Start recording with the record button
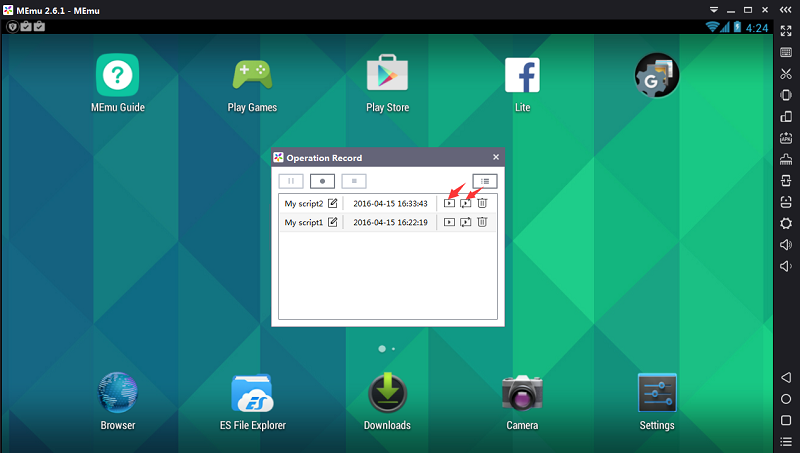Viewport: 800px width, 453px height. click(322, 181)
